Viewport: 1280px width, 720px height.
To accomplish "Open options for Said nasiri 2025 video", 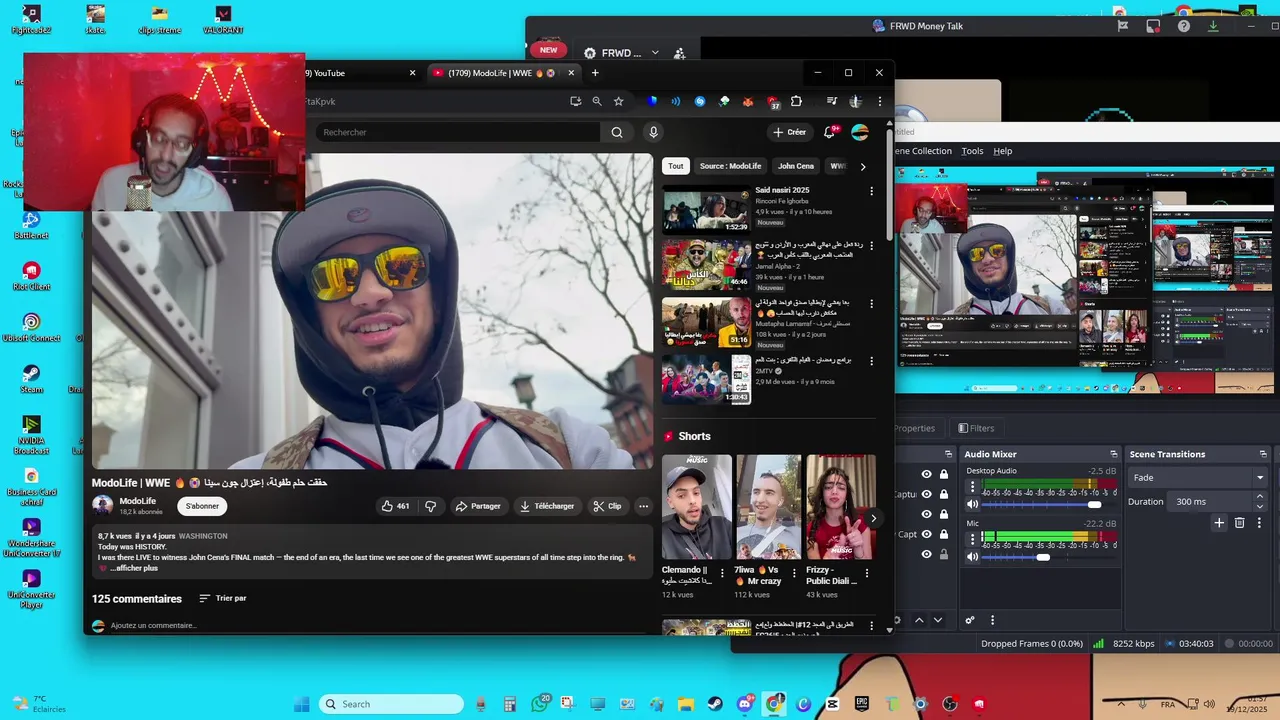I will [x=871, y=191].
